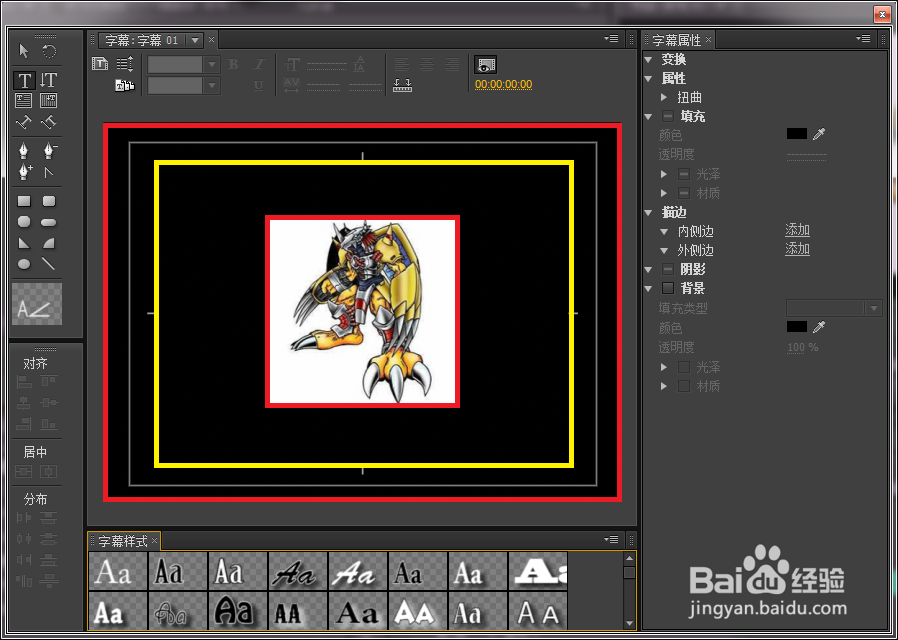The width and height of the screenshot is (898, 640).
Task: Select the Rounded Corner Rectangle tool
Action: [49, 201]
